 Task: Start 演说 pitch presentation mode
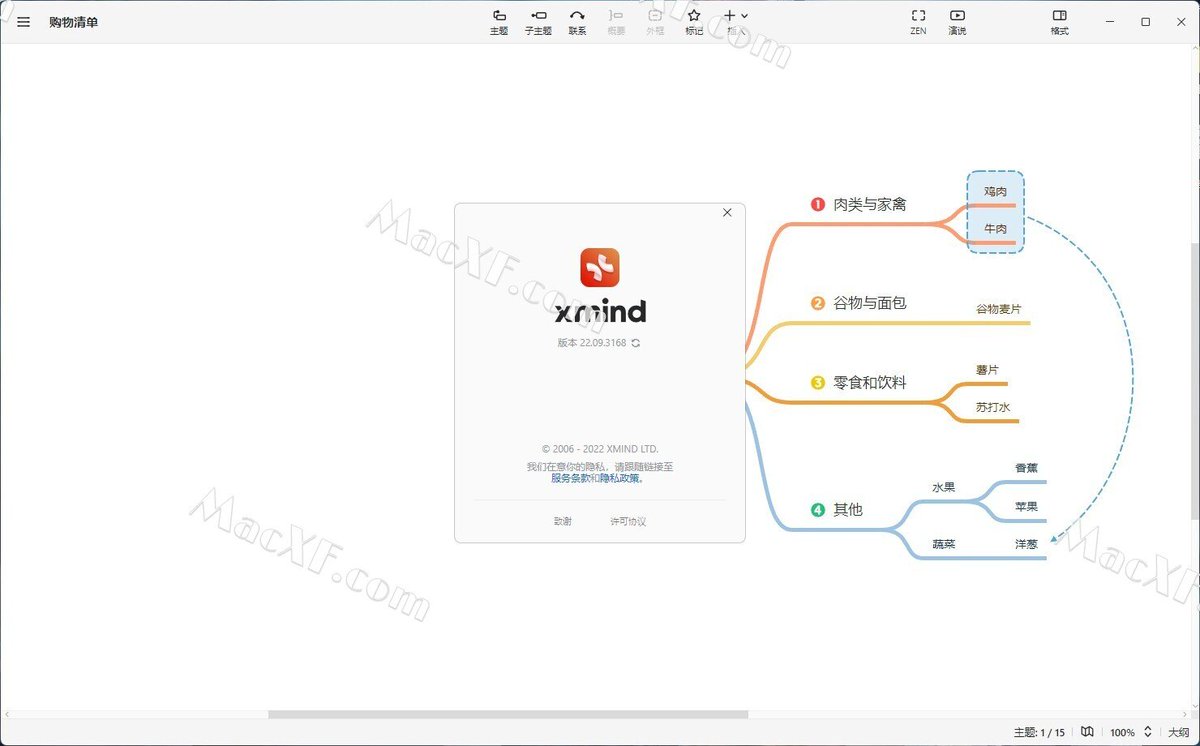957,21
